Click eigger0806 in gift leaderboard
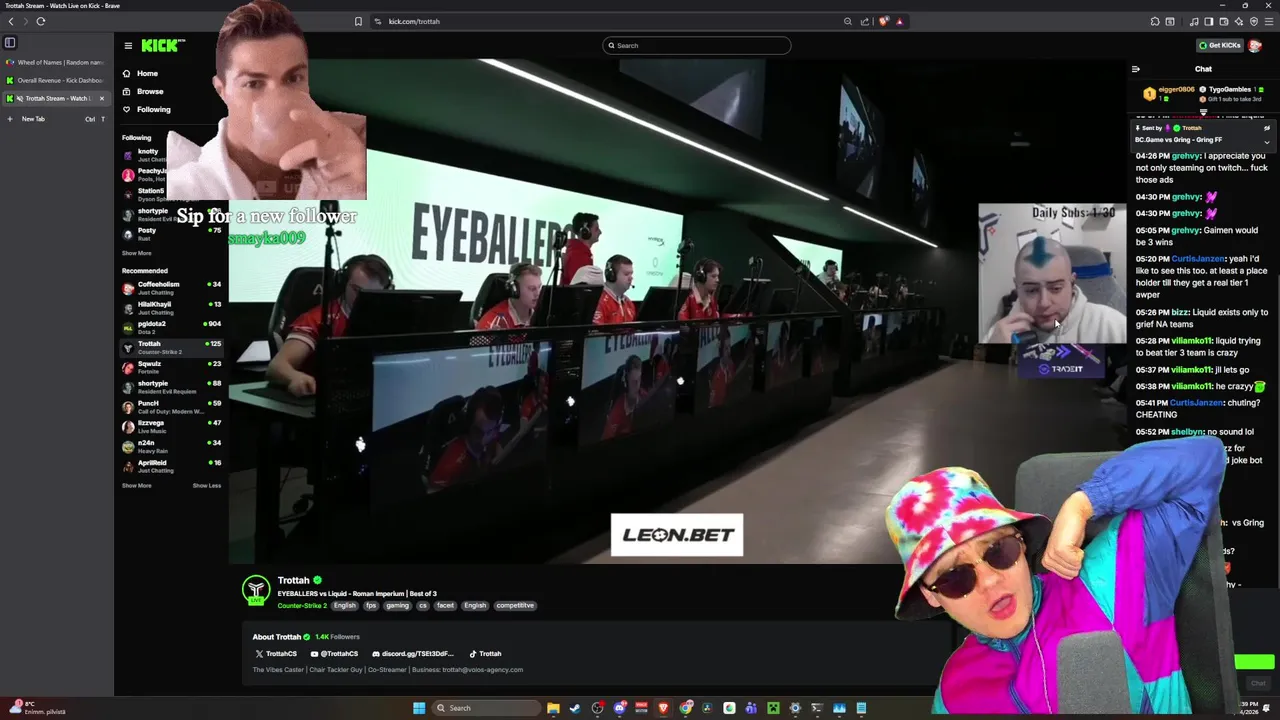The width and height of the screenshot is (1280, 720). point(1176,90)
